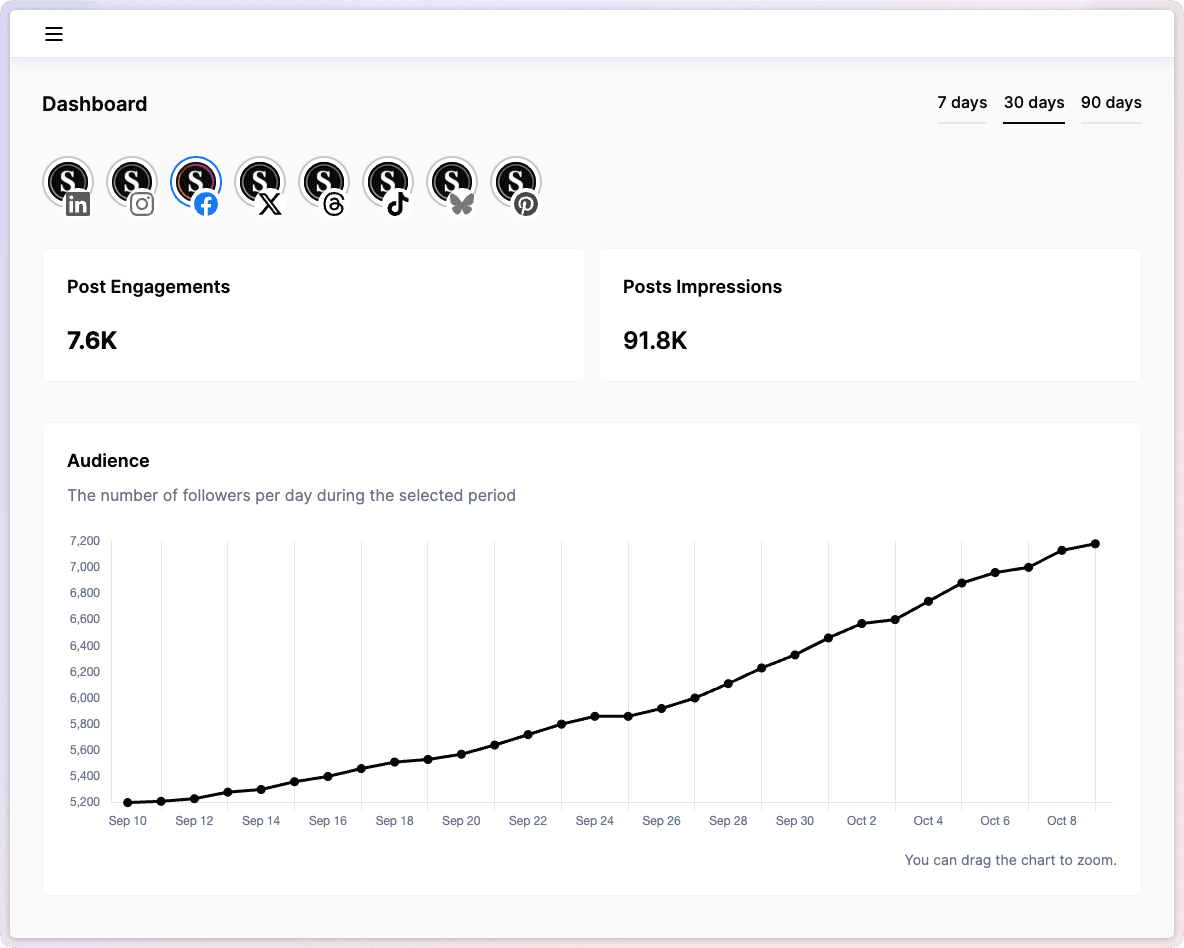Click the Sep 10 data point
Screen dimensions: 1184x948
tap(128, 802)
